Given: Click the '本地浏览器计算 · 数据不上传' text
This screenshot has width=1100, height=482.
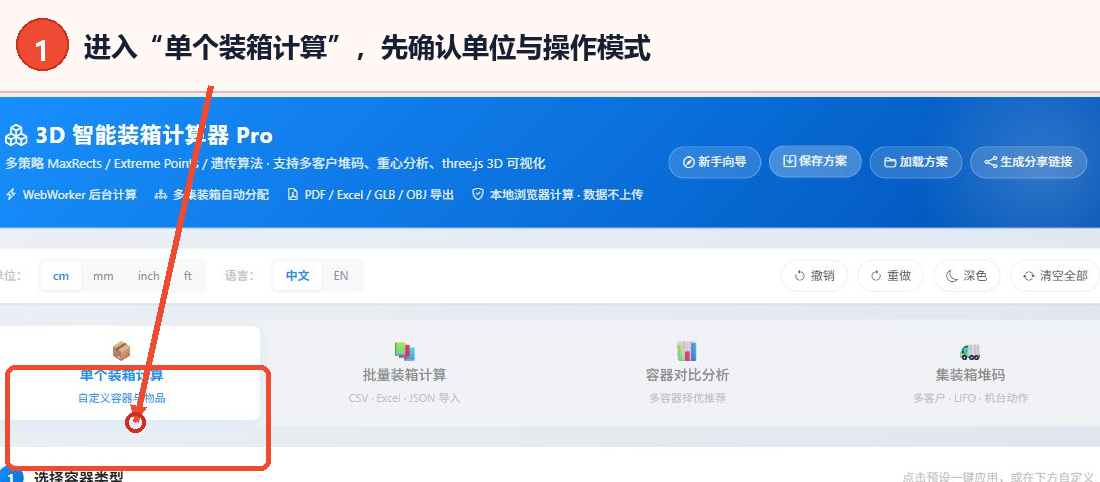Looking at the screenshot, I should [x=567, y=194].
